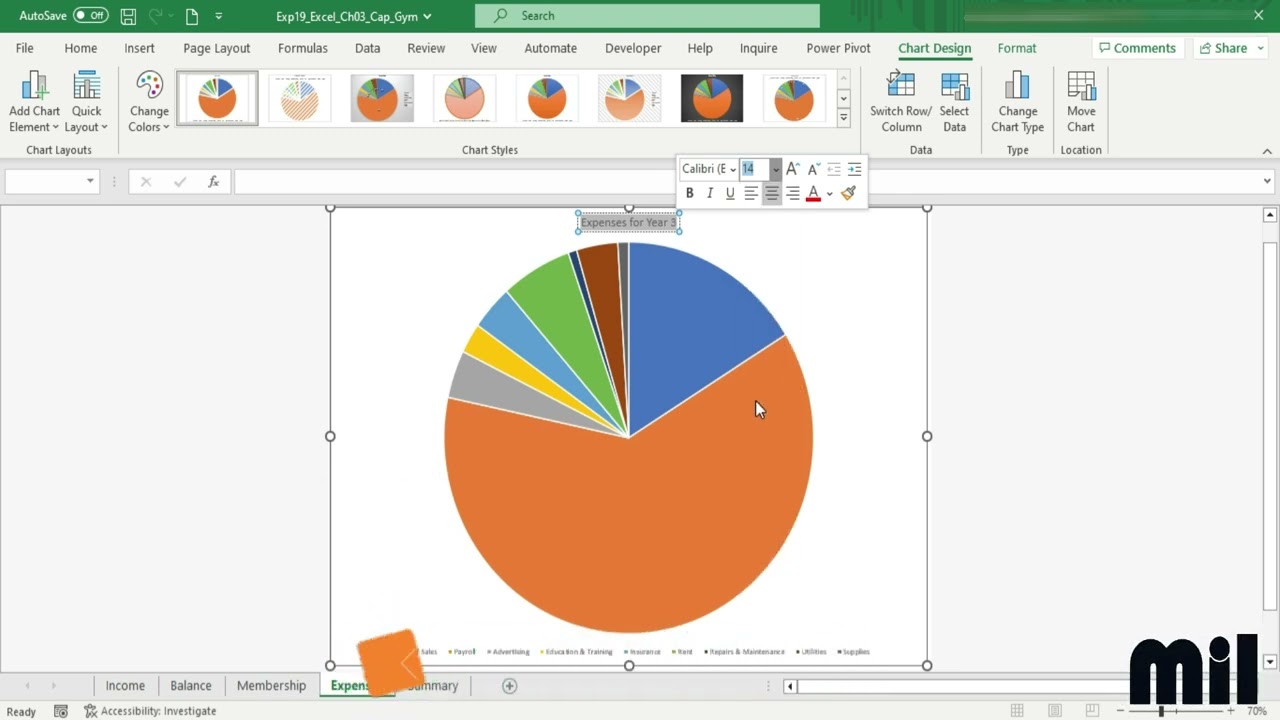Viewport: 1280px width, 720px height.
Task: Open the File menu
Action: (24, 48)
